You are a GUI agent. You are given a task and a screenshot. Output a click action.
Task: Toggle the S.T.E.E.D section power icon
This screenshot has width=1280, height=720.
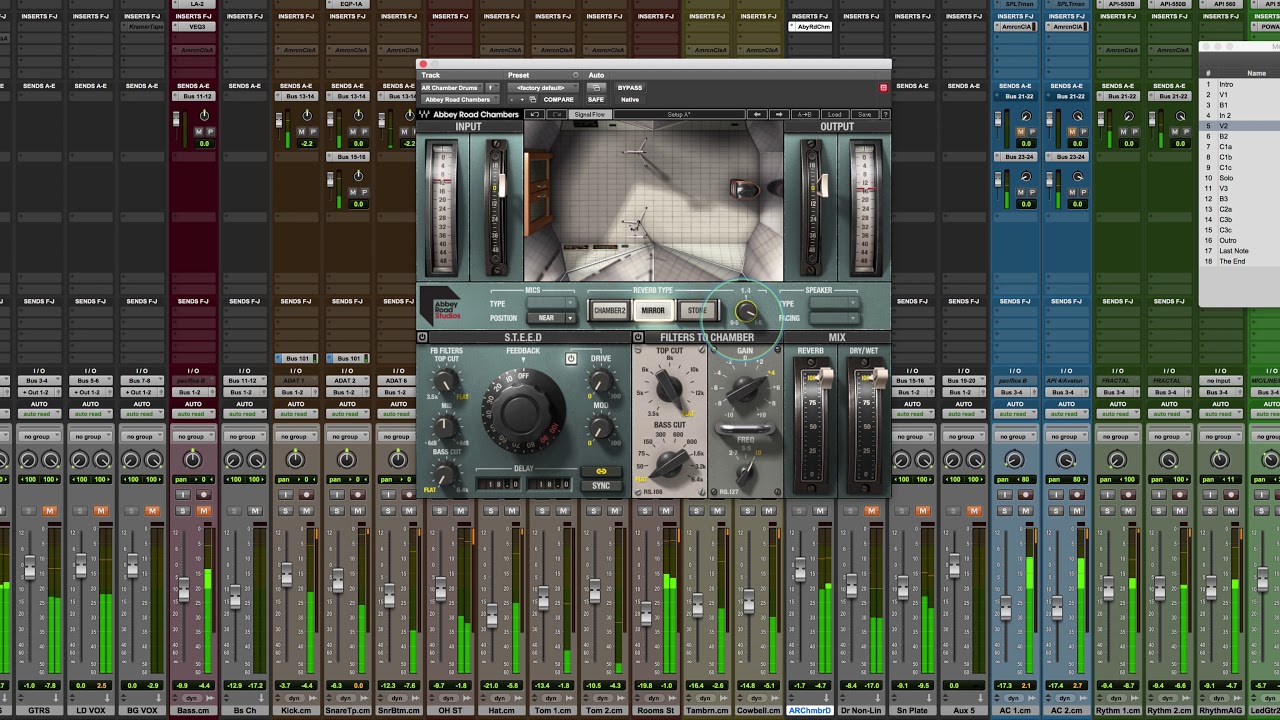tap(423, 338)
